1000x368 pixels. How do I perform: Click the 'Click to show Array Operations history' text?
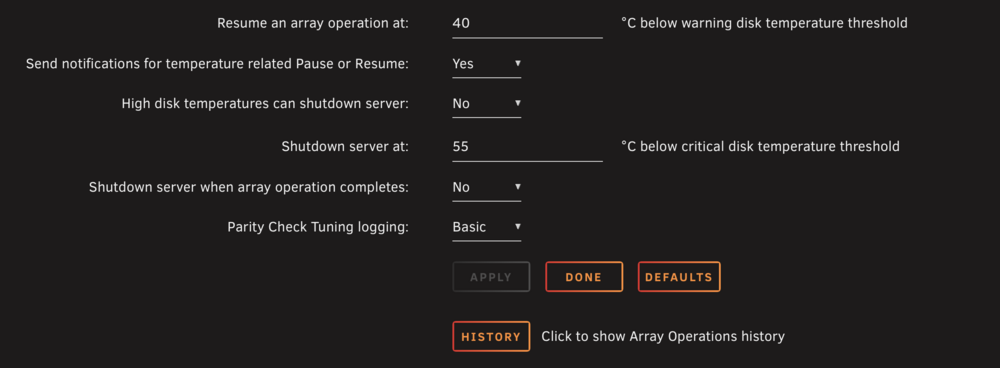click(663, 336)
